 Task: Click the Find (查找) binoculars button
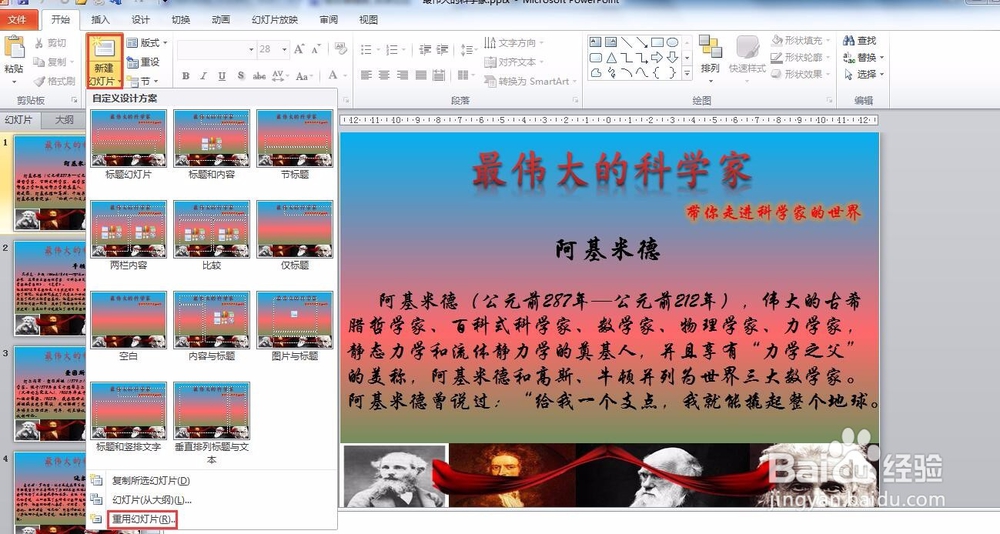(x=860, y=41)
